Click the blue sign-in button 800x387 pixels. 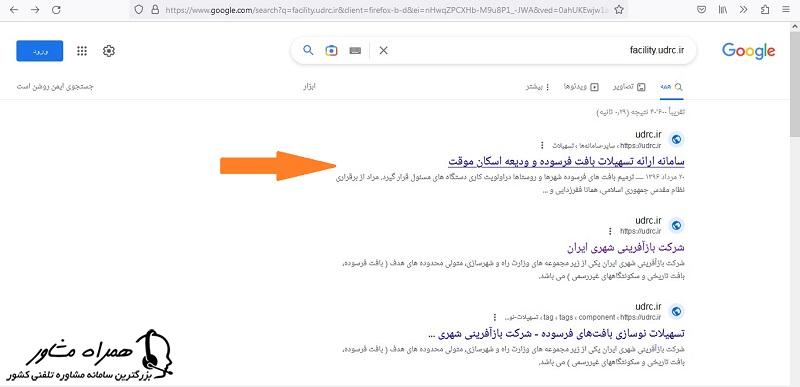40,51
